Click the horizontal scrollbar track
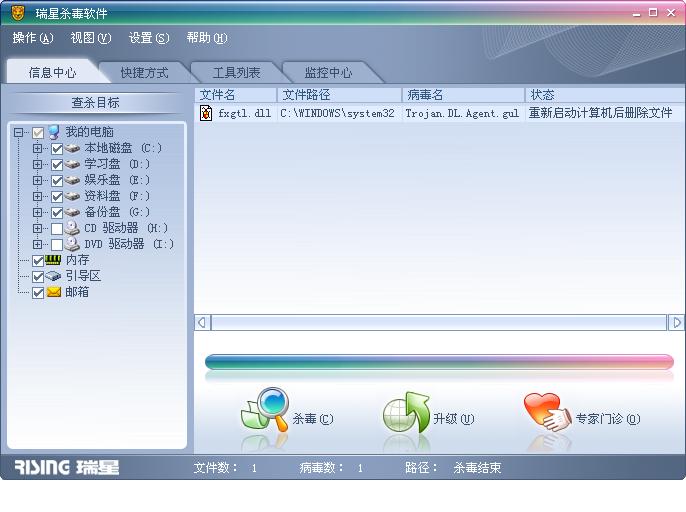Viewport: 686px width, 512px height. coord(439,323)
